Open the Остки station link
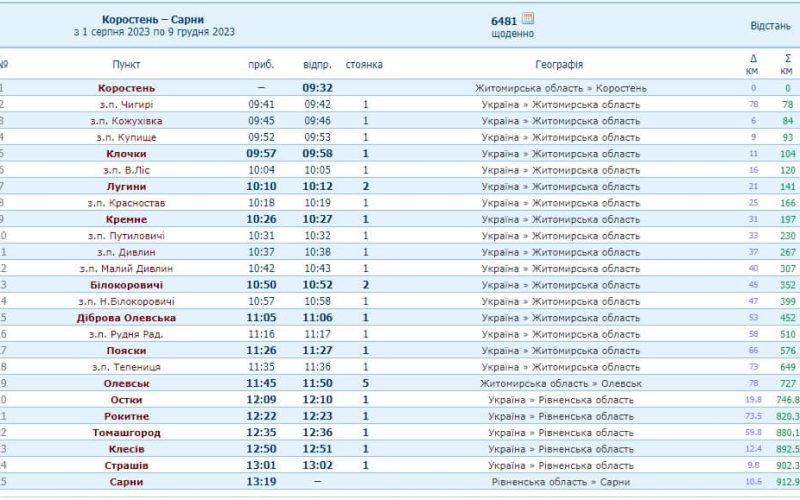 (126, 399)
